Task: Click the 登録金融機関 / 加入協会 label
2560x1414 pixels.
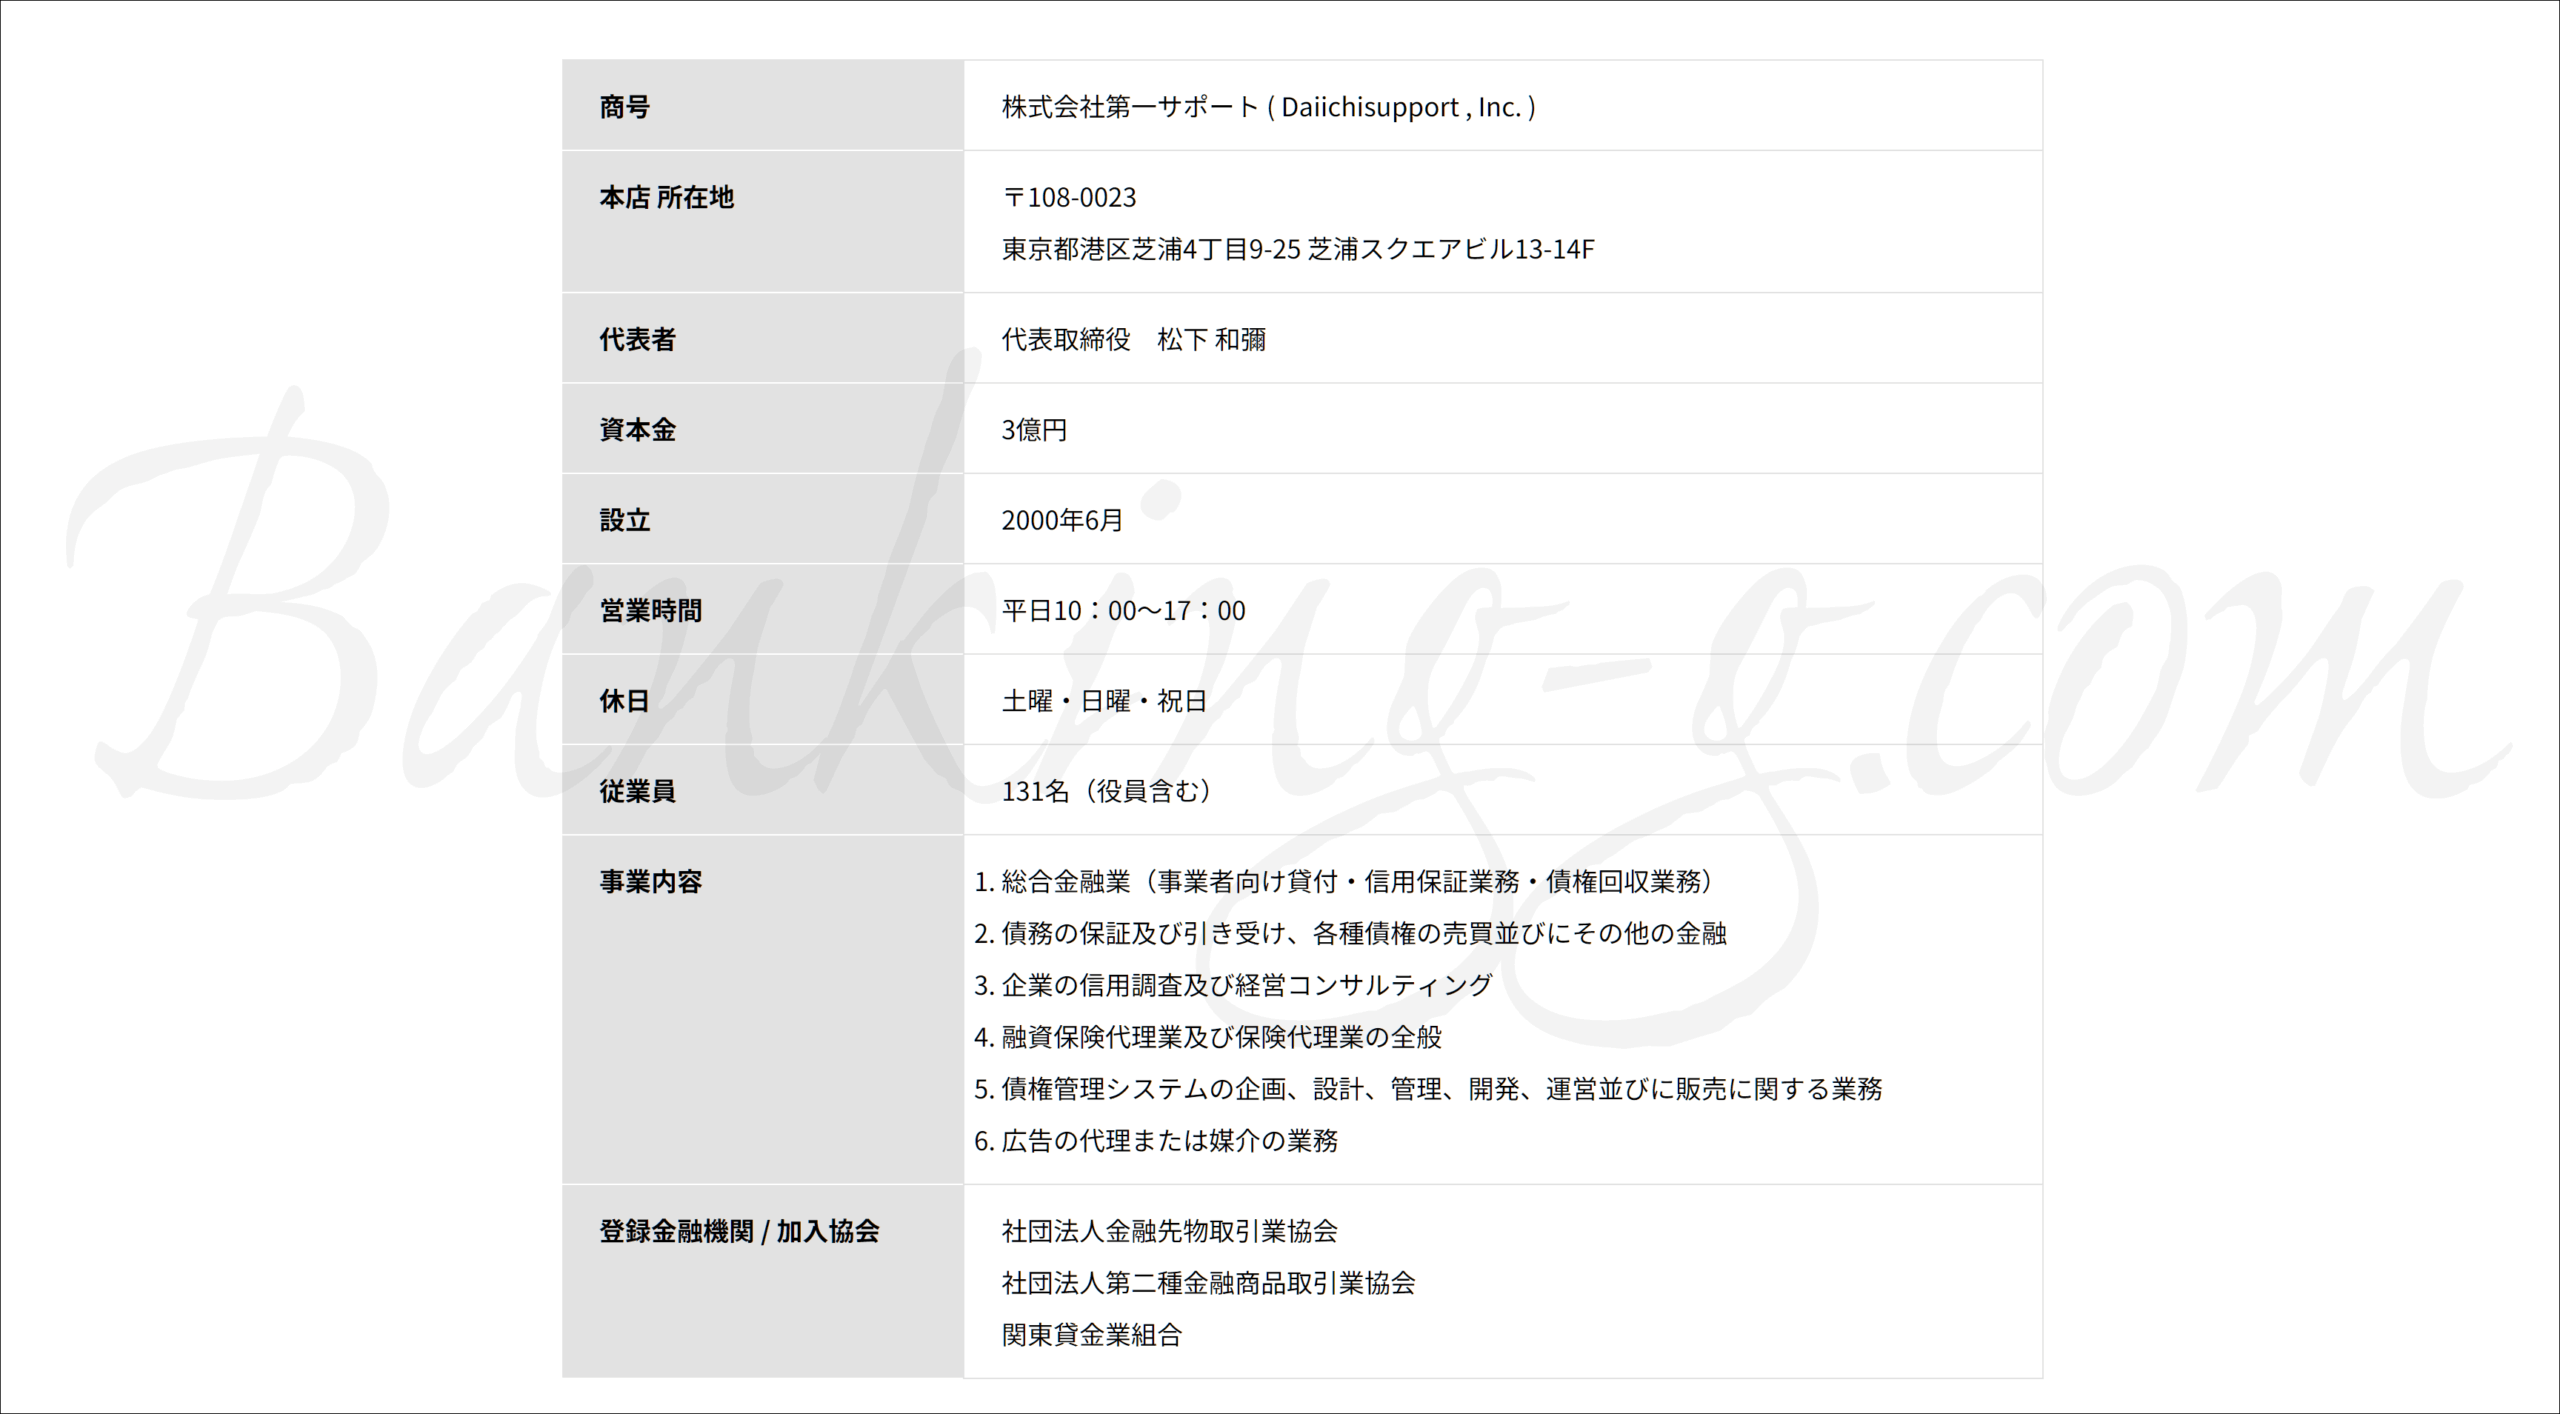Action: (x=738, y=1231)
